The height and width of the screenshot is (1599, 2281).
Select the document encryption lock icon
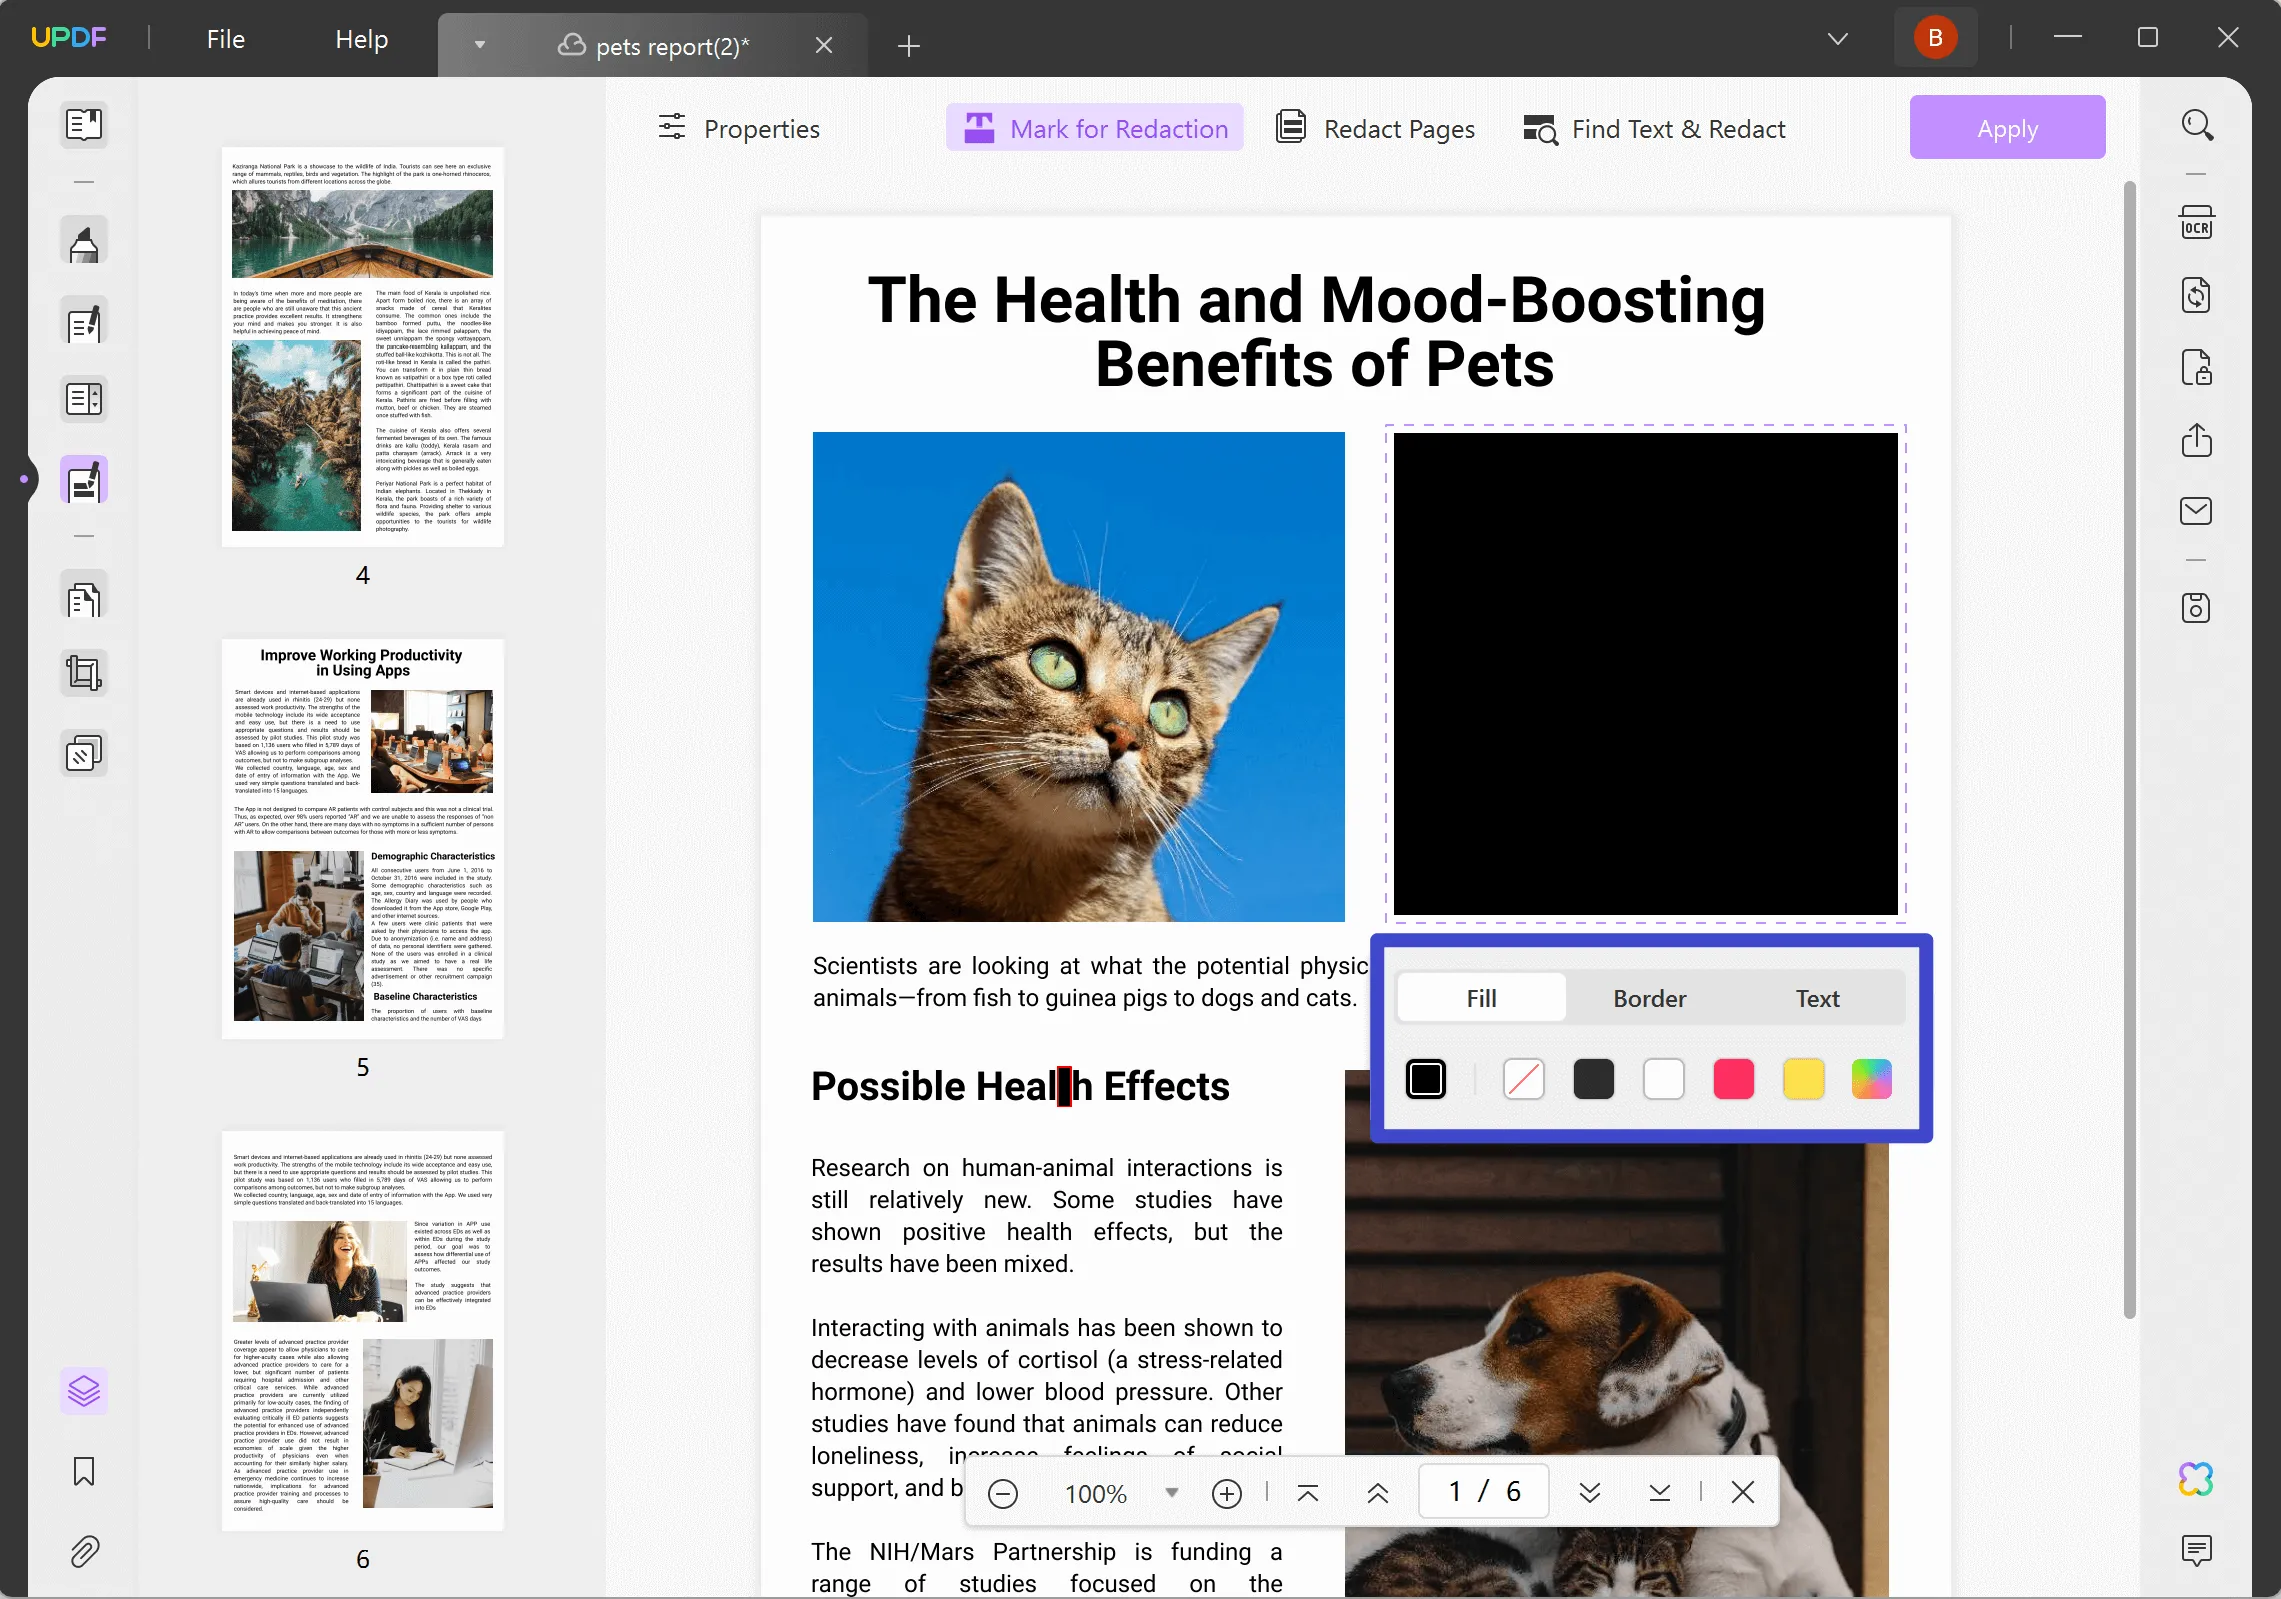pyautogui.click(x=2198, y=366)
